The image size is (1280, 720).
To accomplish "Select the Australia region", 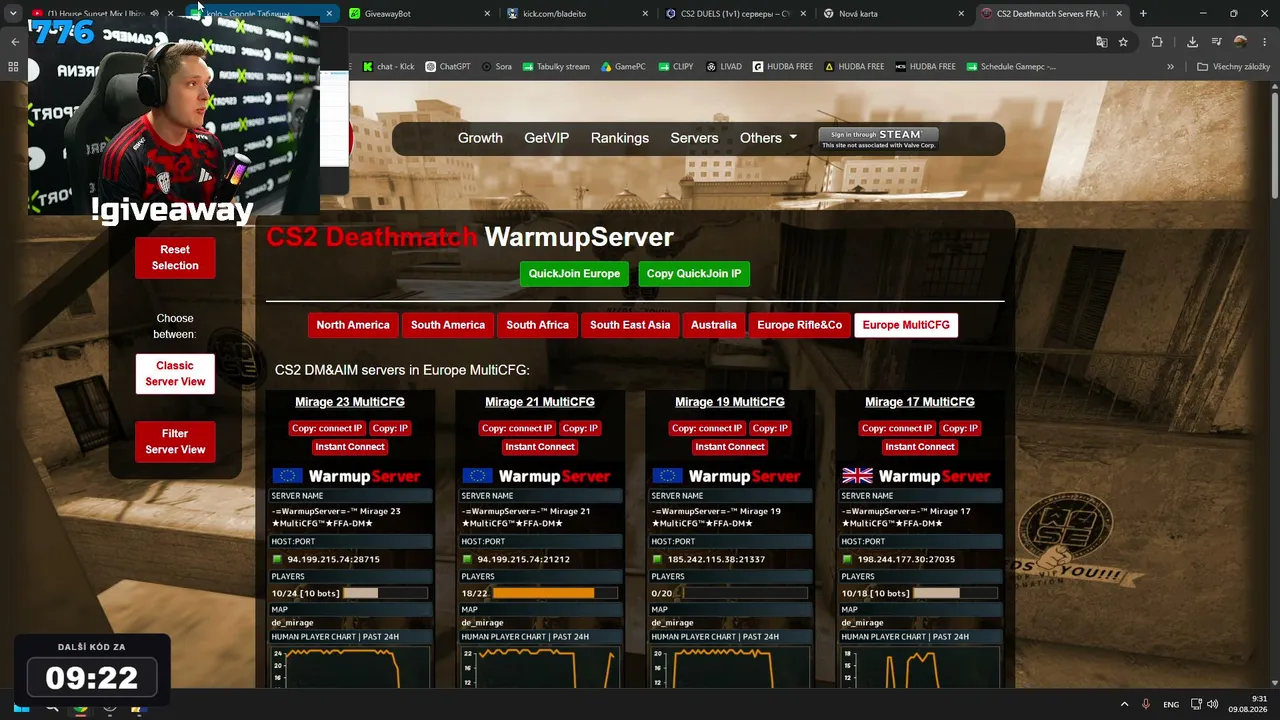I will pyautogui.click(x=713, y=325).
